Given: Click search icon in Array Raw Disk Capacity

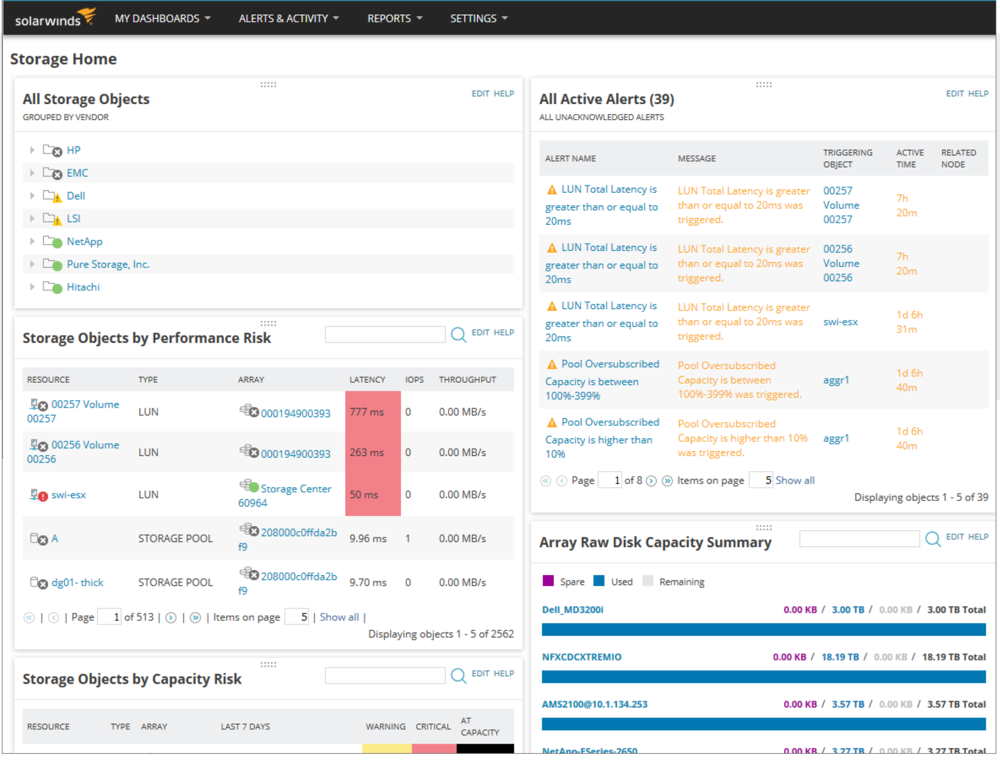Looking at the screenshot, I should (932, 539).
